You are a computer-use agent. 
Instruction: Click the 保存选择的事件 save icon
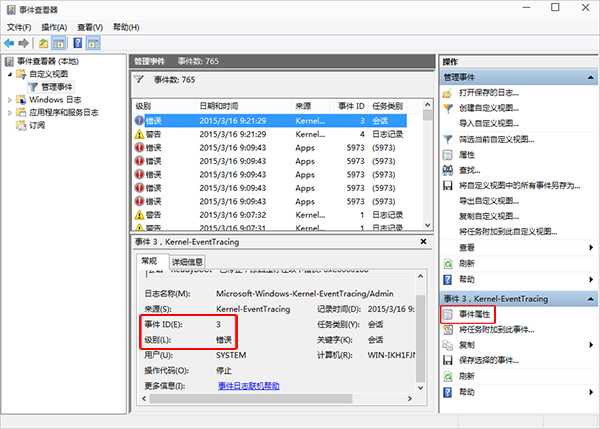pyautogui.click(x=447, y=360)
